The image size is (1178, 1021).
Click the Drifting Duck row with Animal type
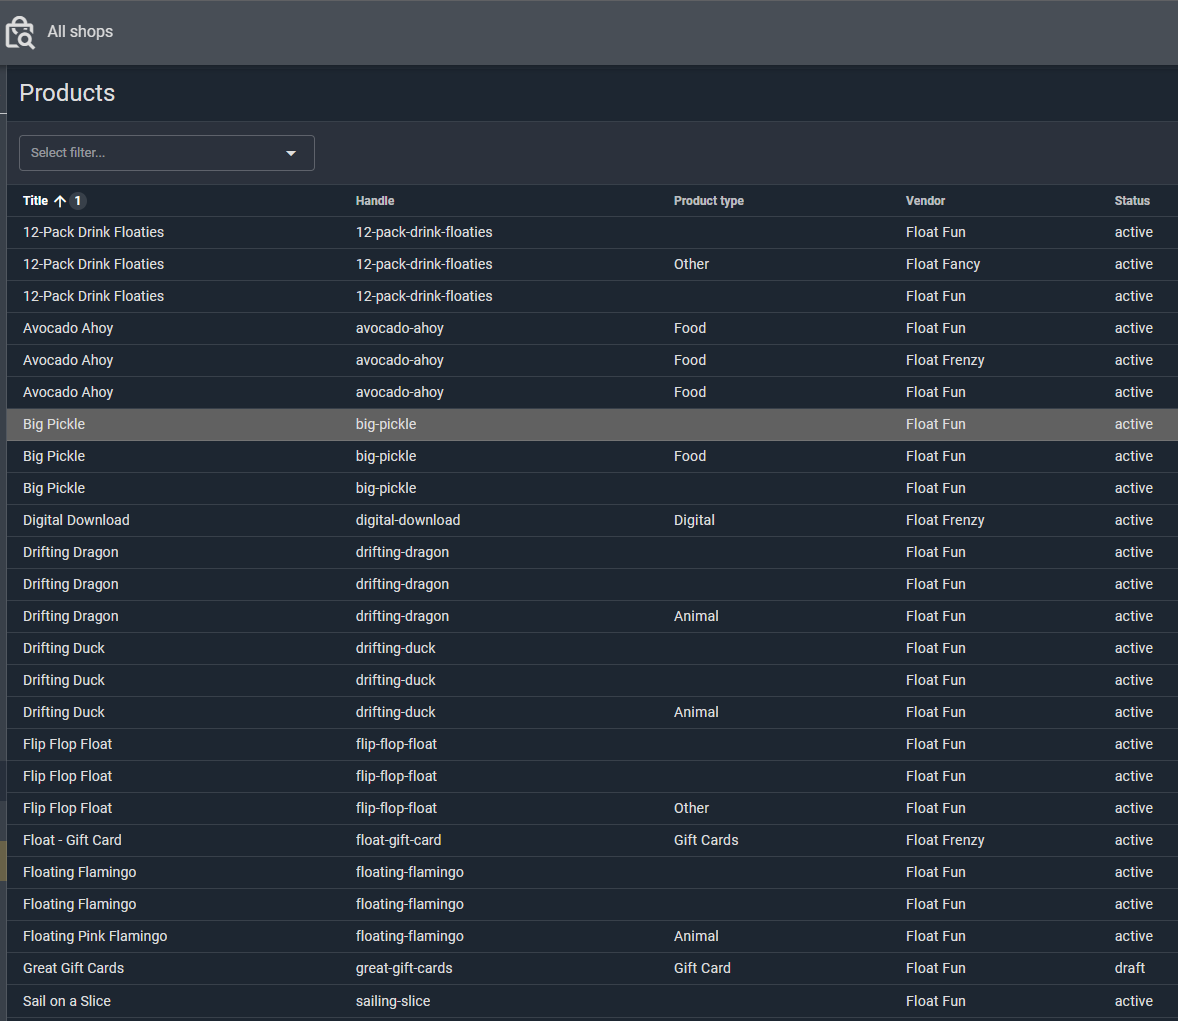(x=64, y=712)
